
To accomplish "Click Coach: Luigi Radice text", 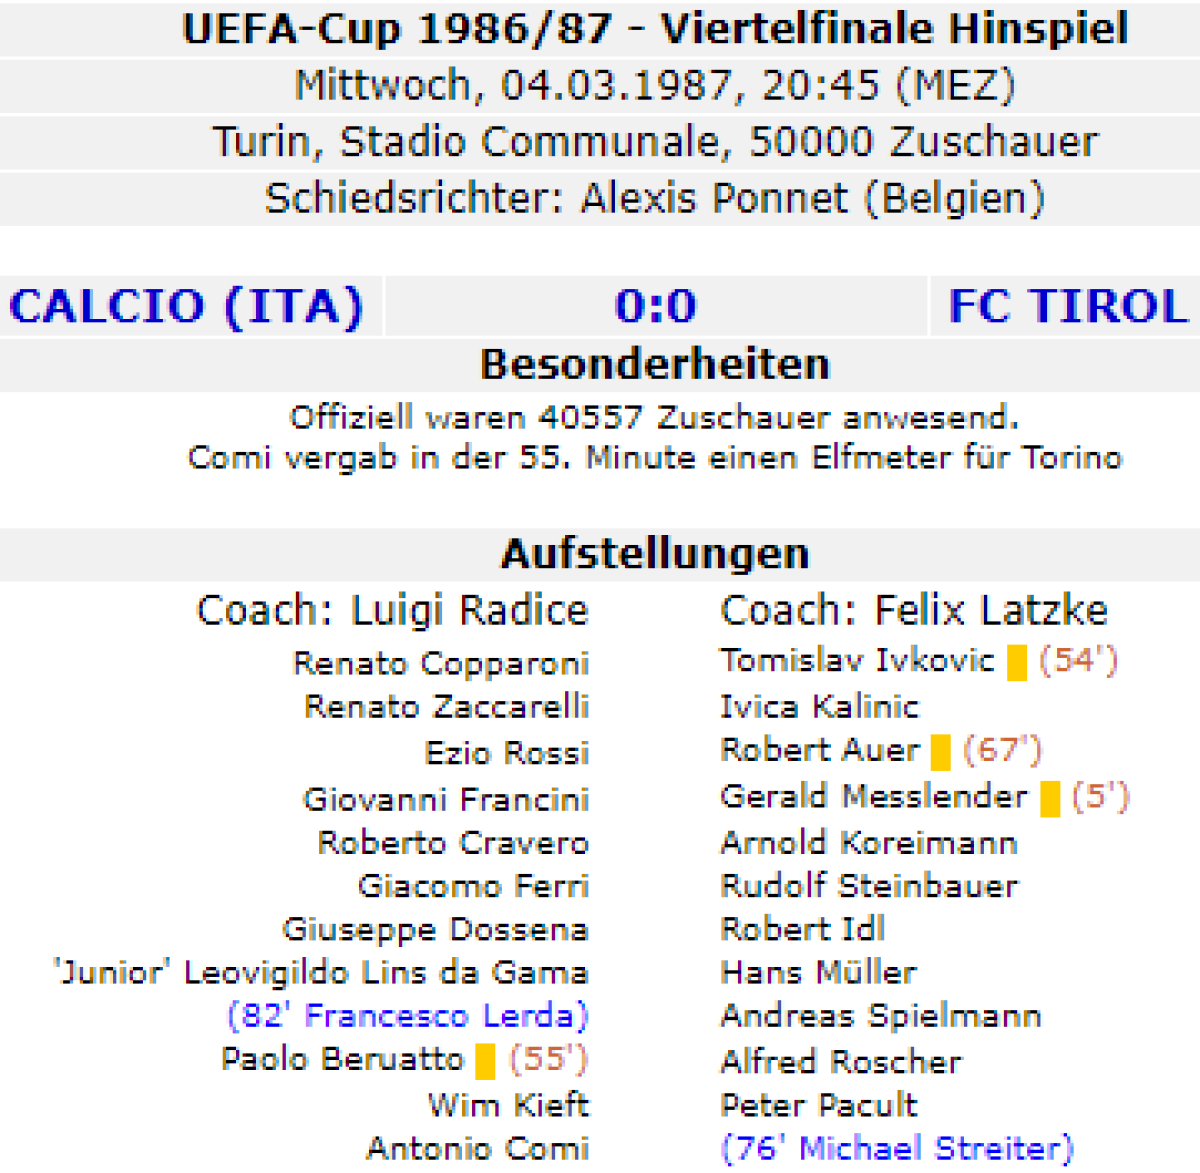I will (x=392, y=610).
